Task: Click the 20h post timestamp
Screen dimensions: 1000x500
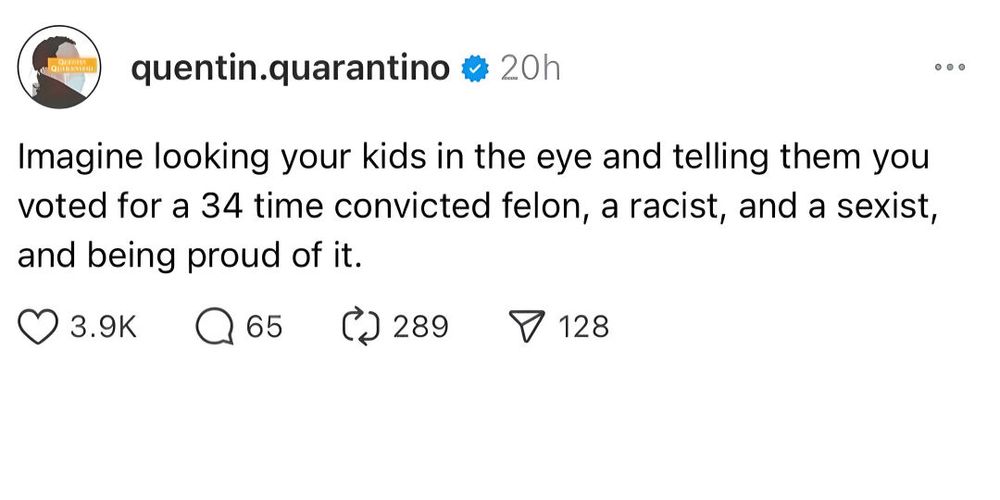Action: (529, 68)
